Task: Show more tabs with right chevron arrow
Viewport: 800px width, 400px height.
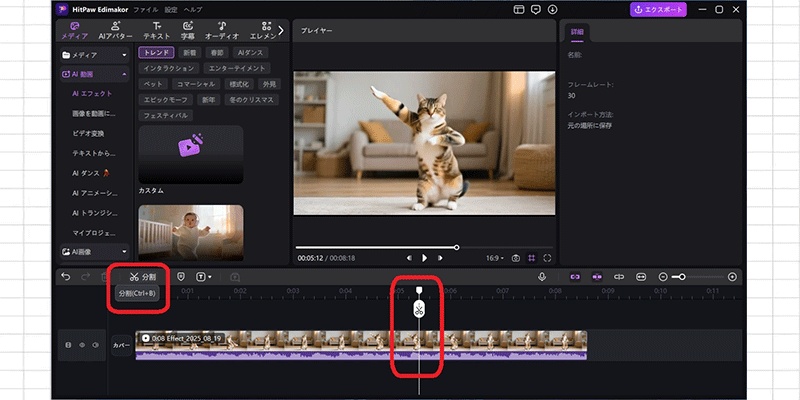Action: (x=281, y=30)
